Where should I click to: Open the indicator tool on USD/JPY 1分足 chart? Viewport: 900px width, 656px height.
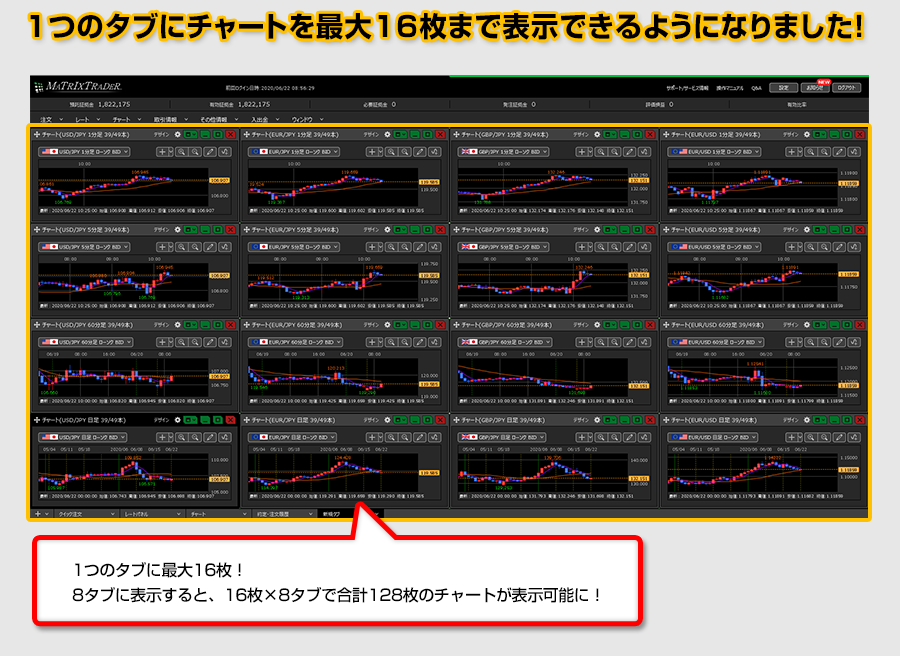[224, 152]
